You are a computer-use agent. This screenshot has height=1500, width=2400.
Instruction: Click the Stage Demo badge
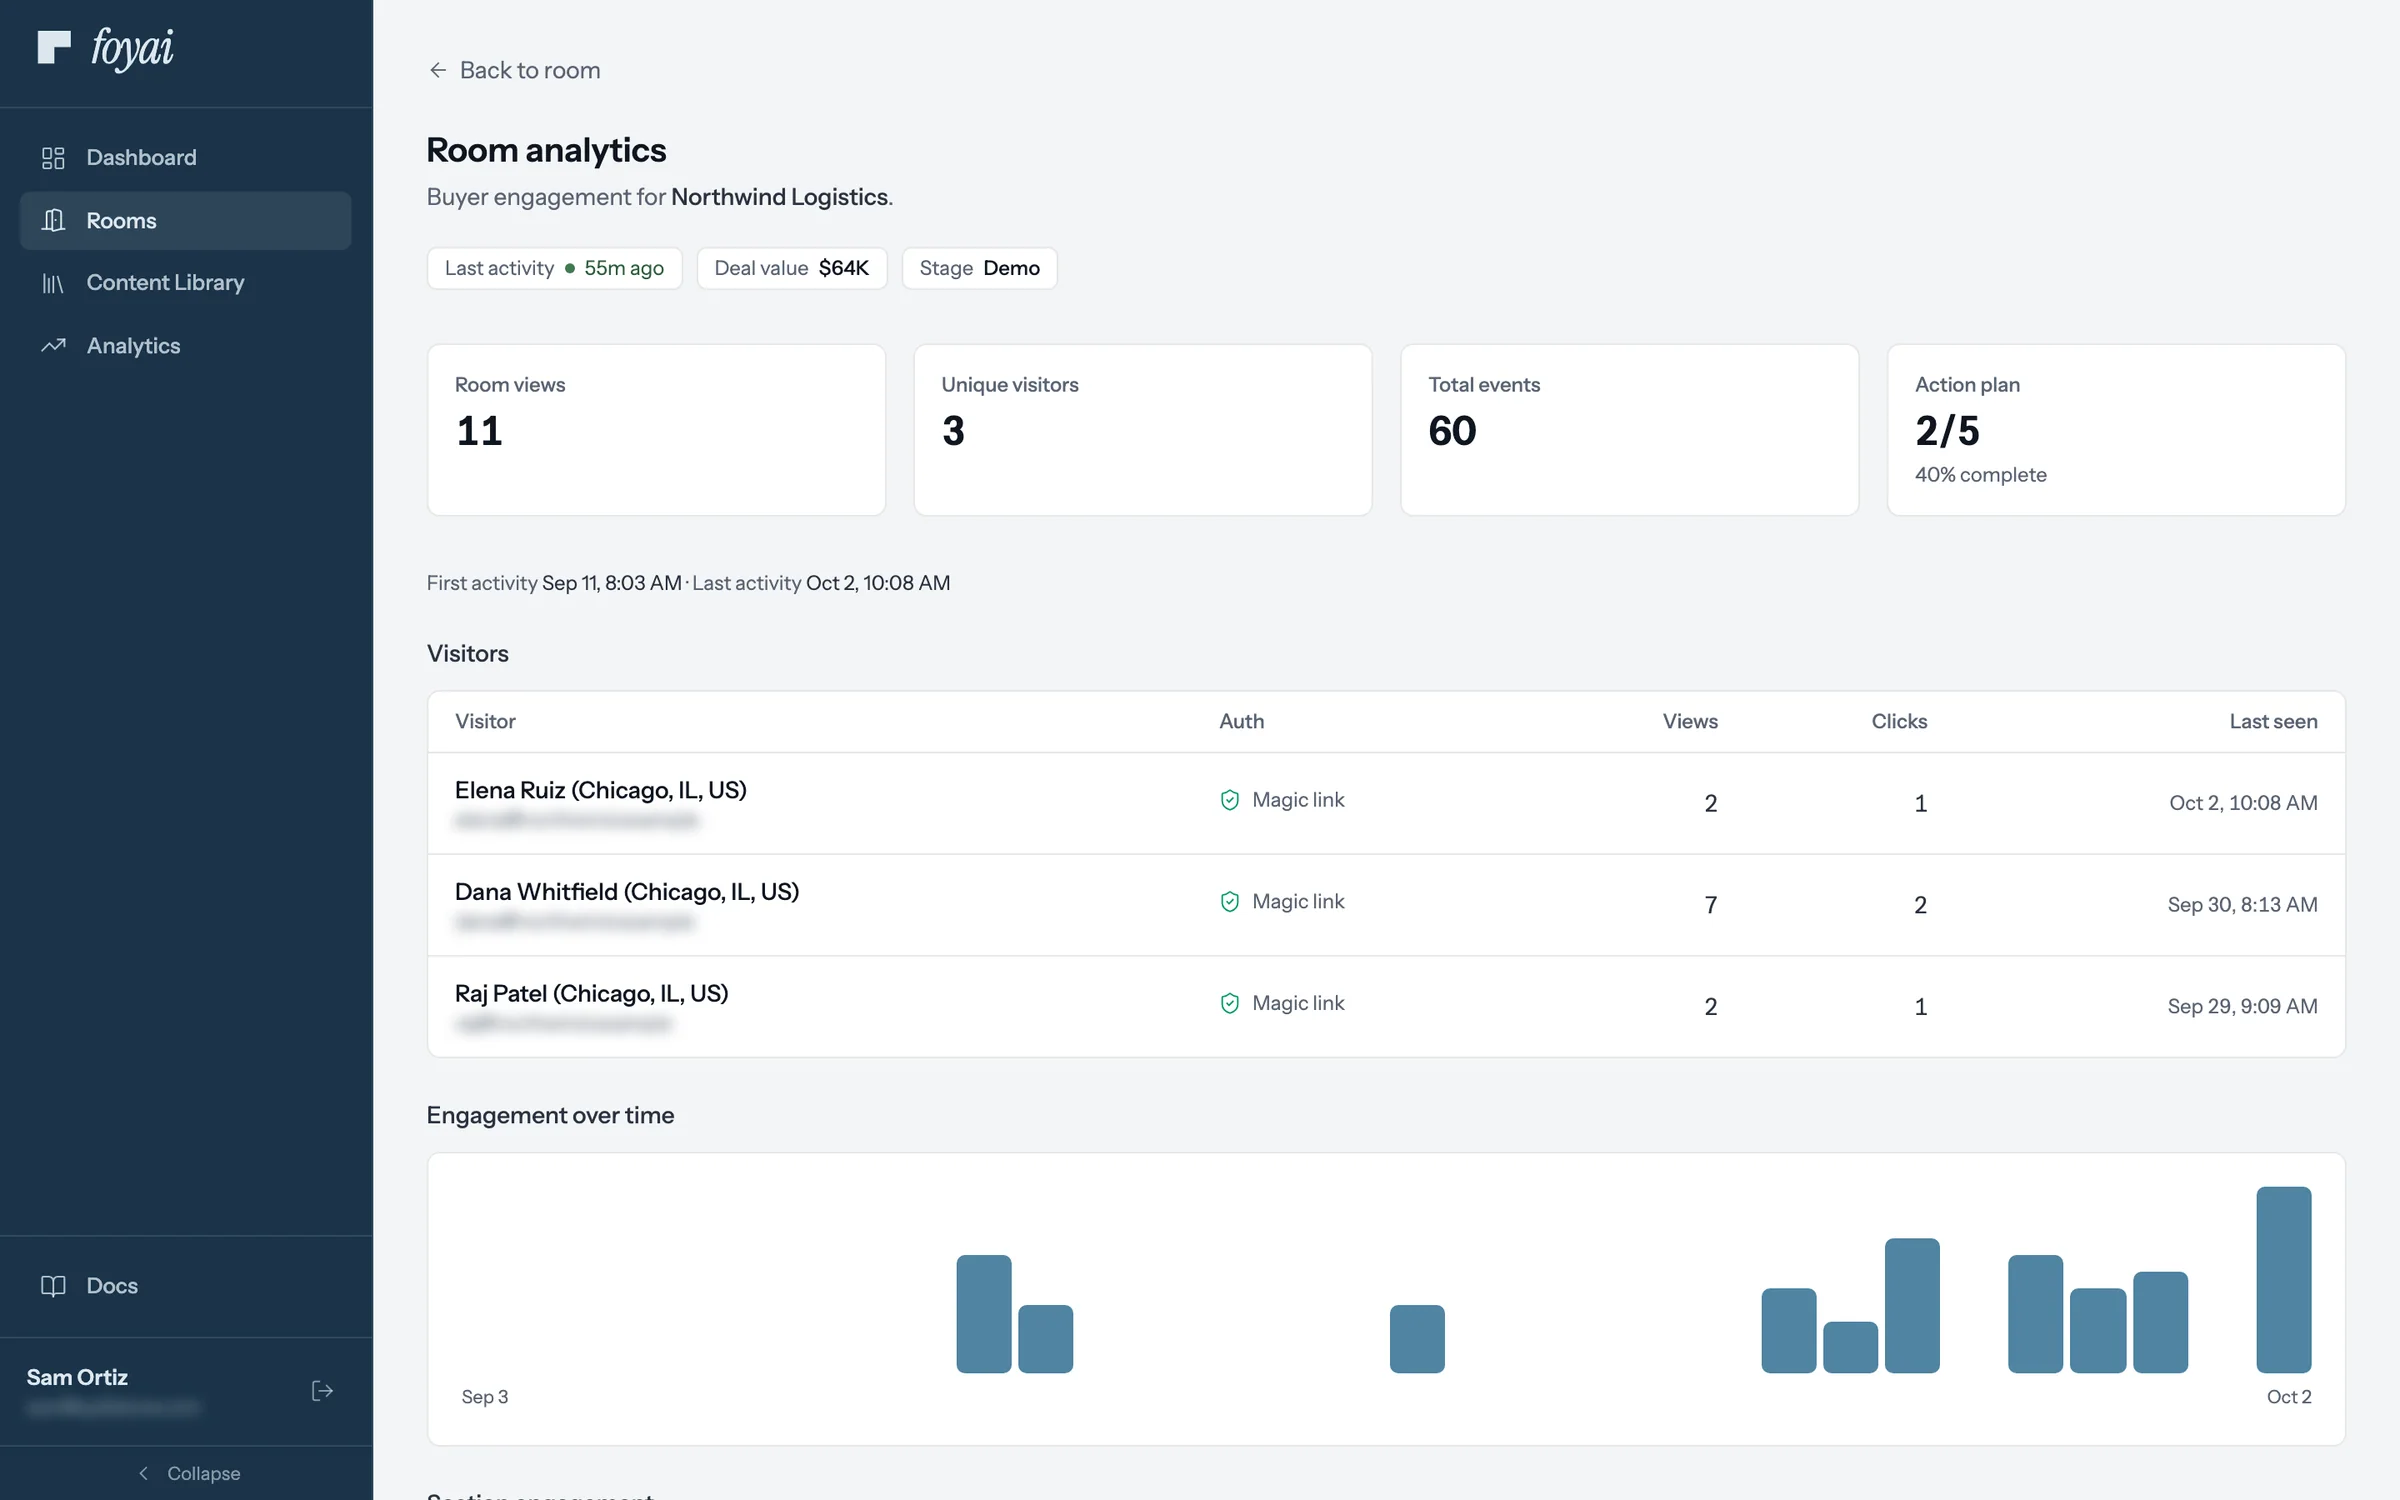979,268
